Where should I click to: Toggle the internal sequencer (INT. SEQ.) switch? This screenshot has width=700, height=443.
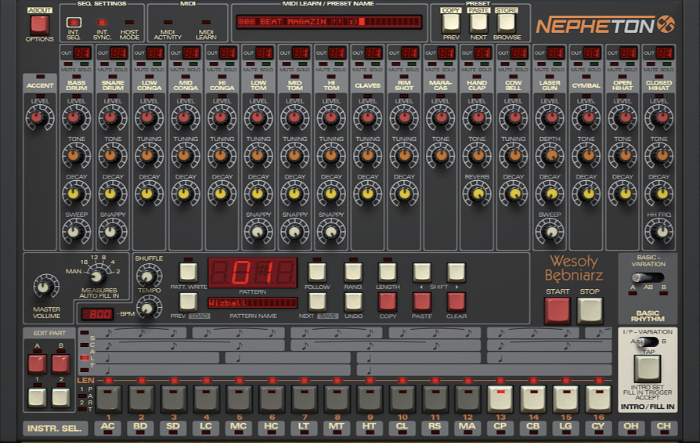click(x=73, y=22)
